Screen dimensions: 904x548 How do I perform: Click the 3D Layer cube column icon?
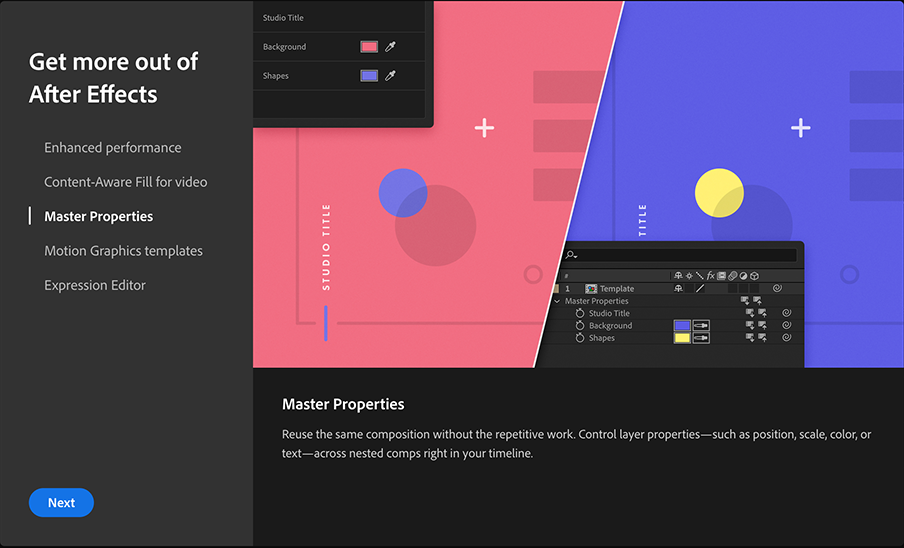coord(754,276)
